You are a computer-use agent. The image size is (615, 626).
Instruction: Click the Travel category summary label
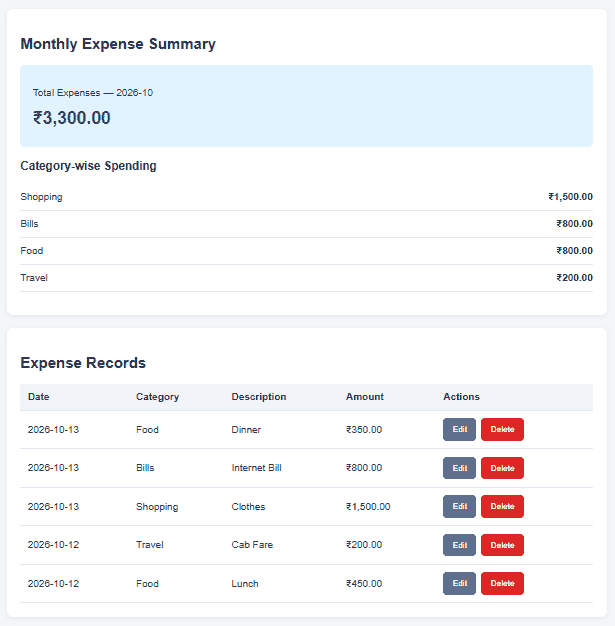[34, 278]
